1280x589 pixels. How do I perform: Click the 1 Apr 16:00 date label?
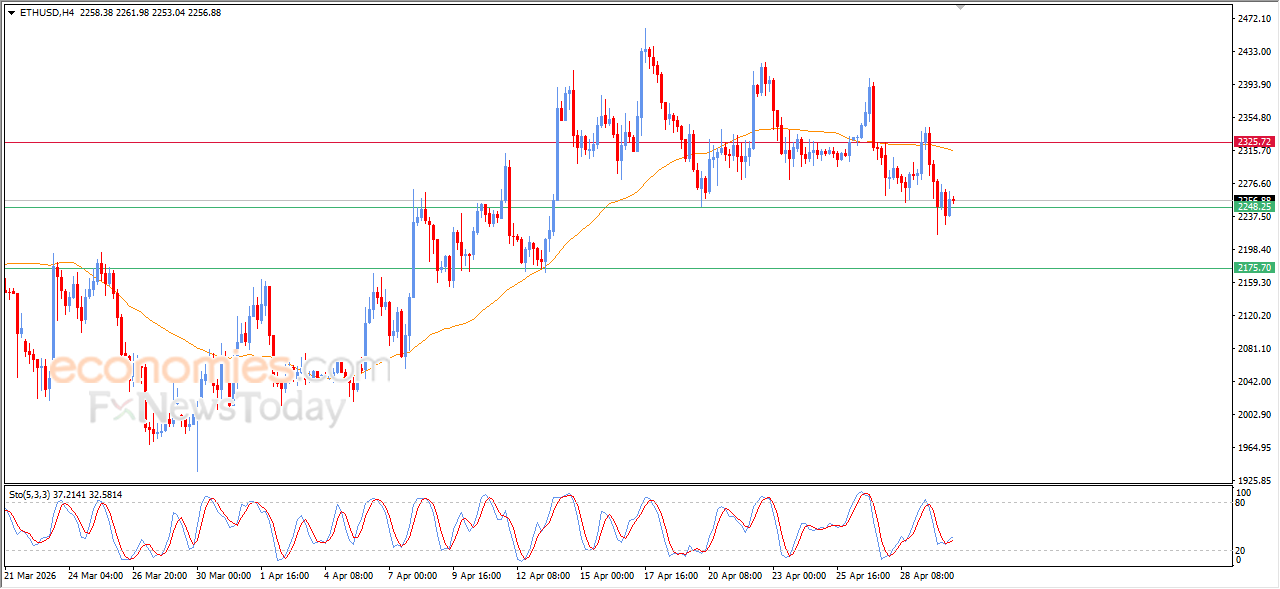(x=285, y=576)
